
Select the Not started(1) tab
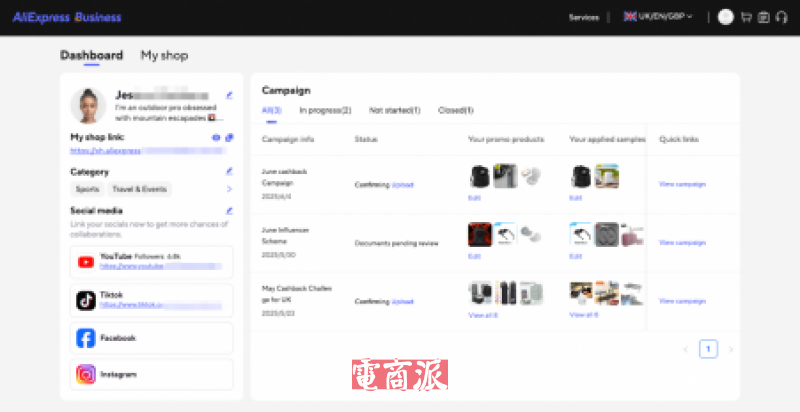(x=394, y=110)
